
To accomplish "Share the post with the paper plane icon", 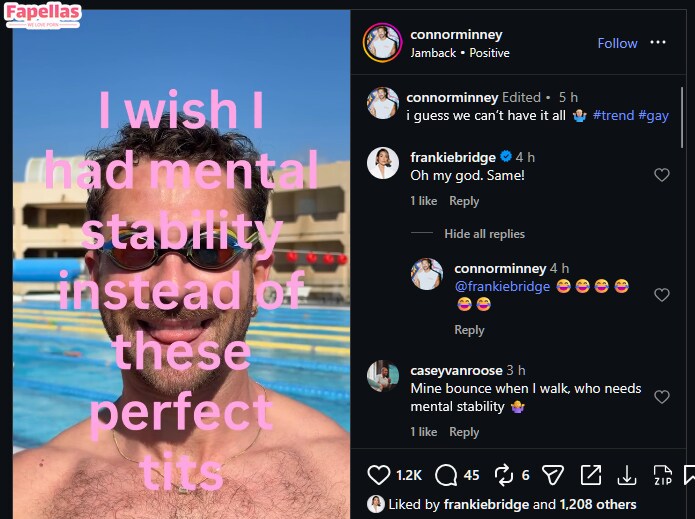I will click(552, 475).
